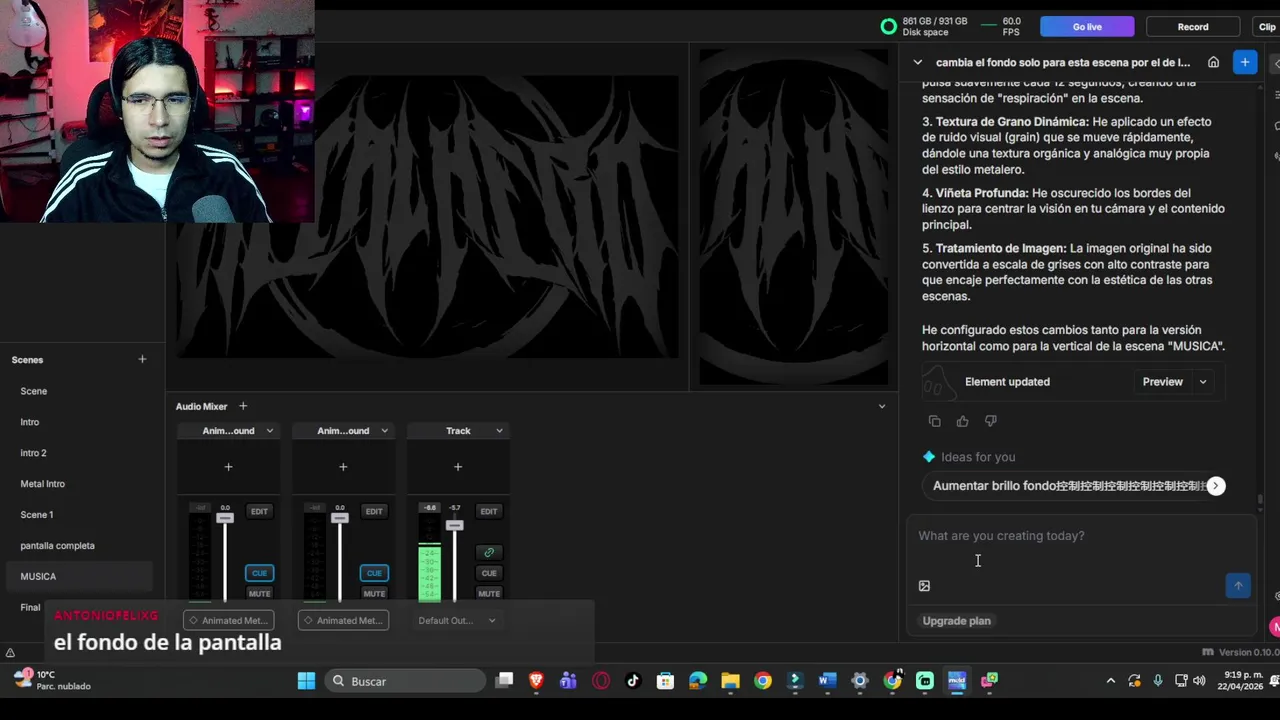Mute the second Anim...ound channel

(374, 594)
